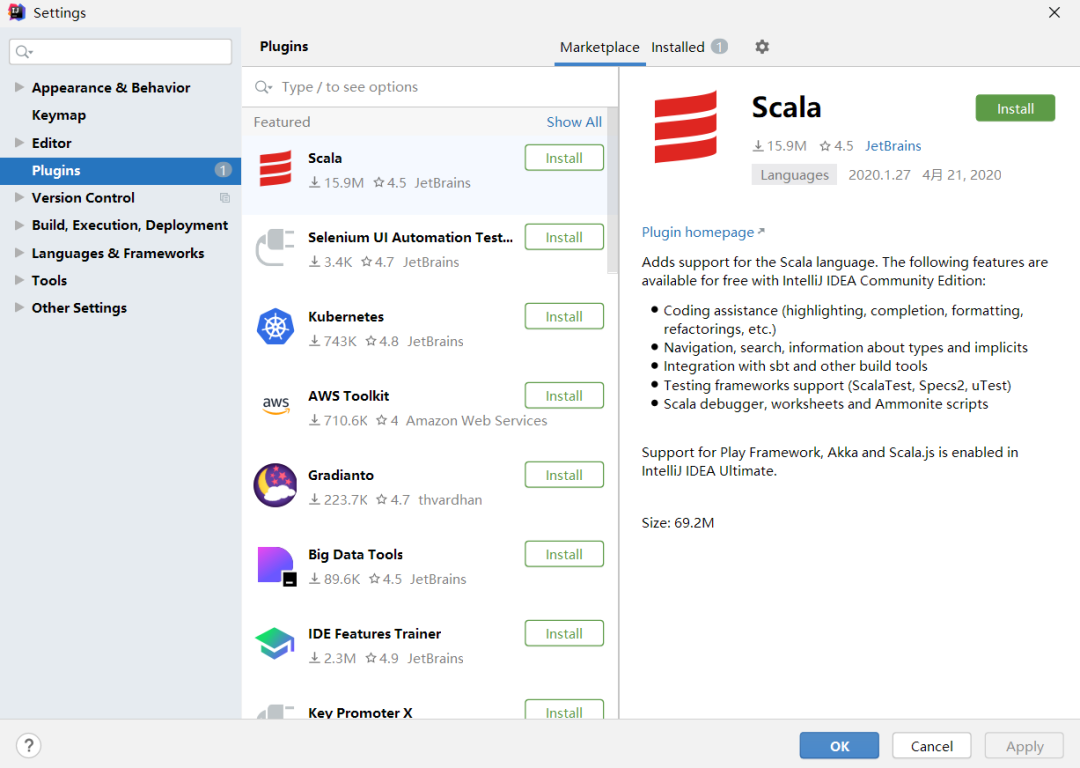The image size is (1080, 768).
Task: Install the IDE Features Trainer plugin
Action: pos(564,633)
